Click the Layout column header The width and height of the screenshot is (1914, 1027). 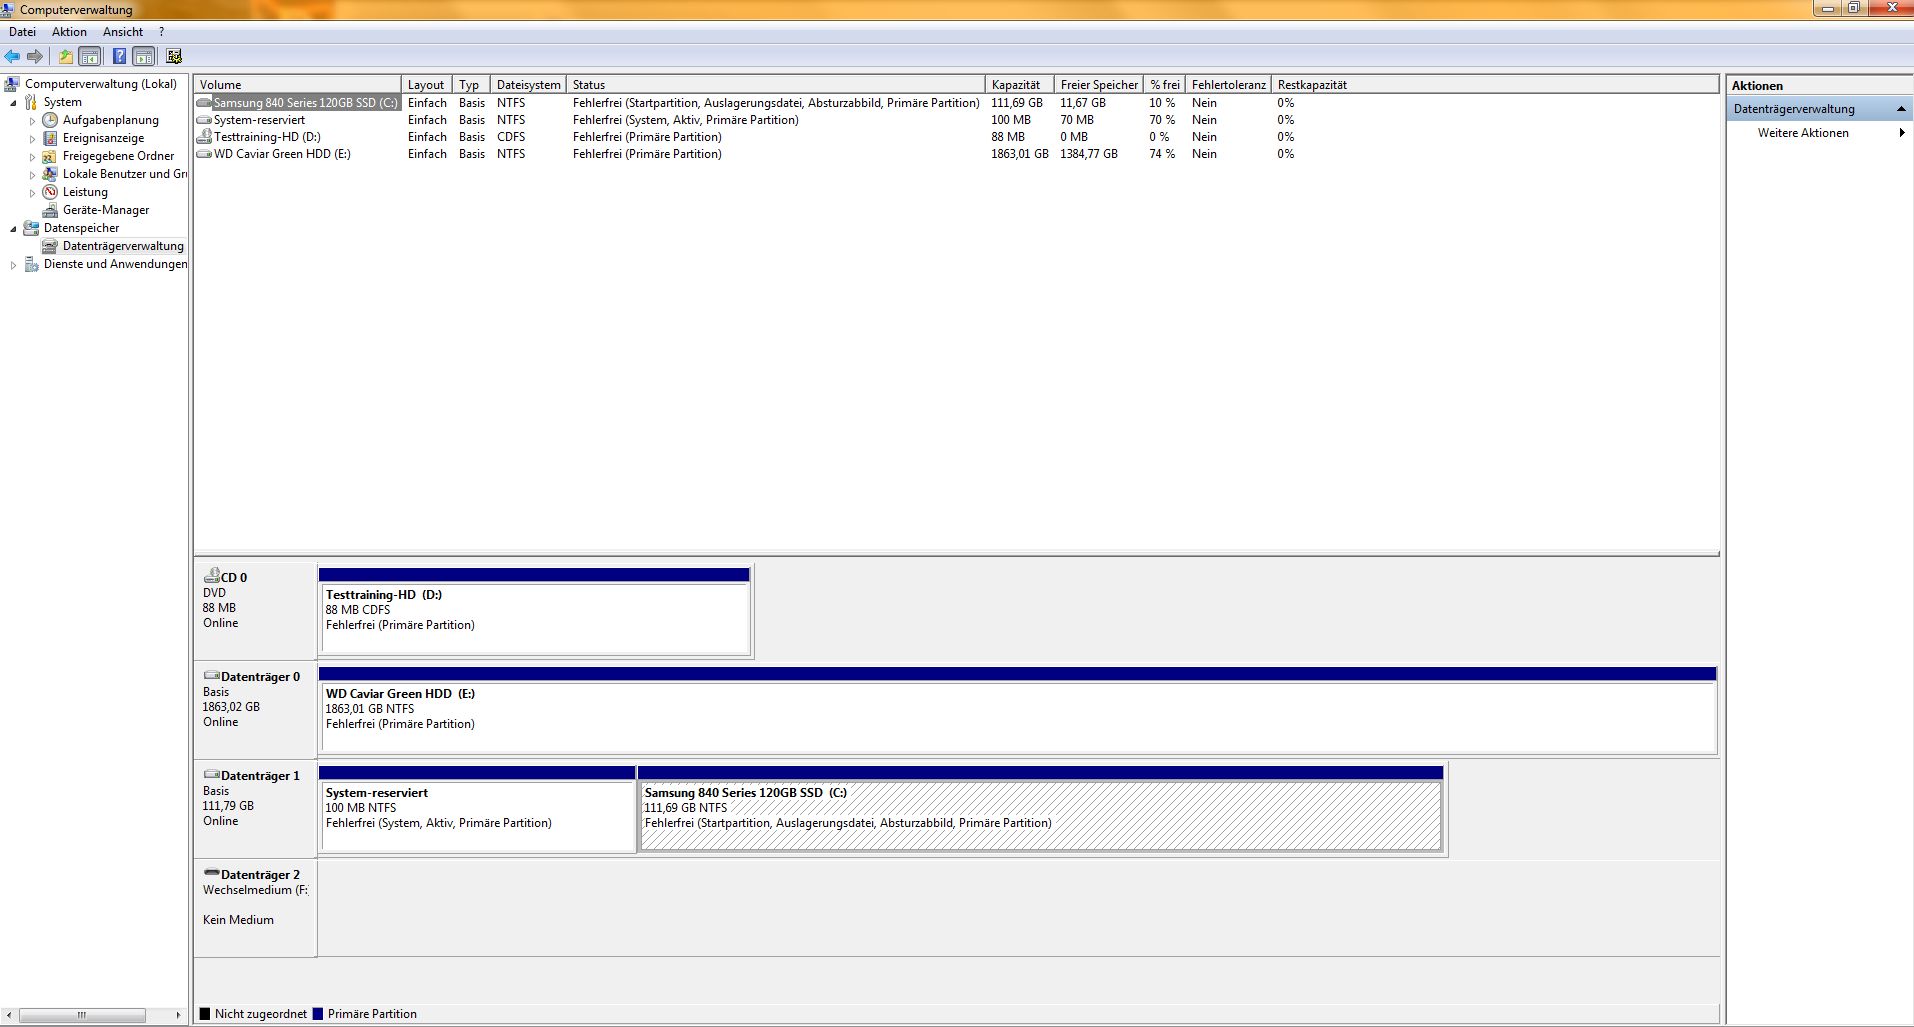(x=427, y=85)
